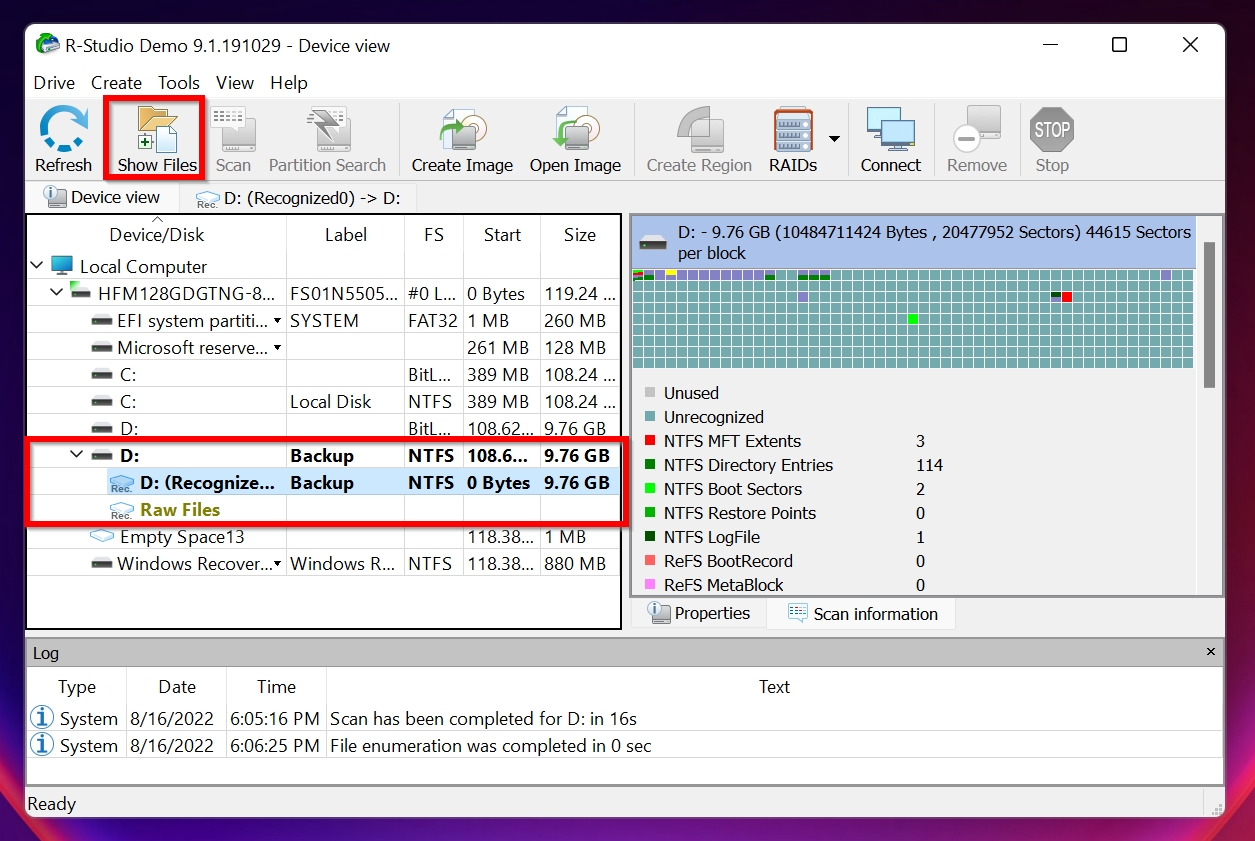Viewport: 1255px width, 841px height.
Task: Click the Scan toolbar icon
Action: [x=234, y=131]
